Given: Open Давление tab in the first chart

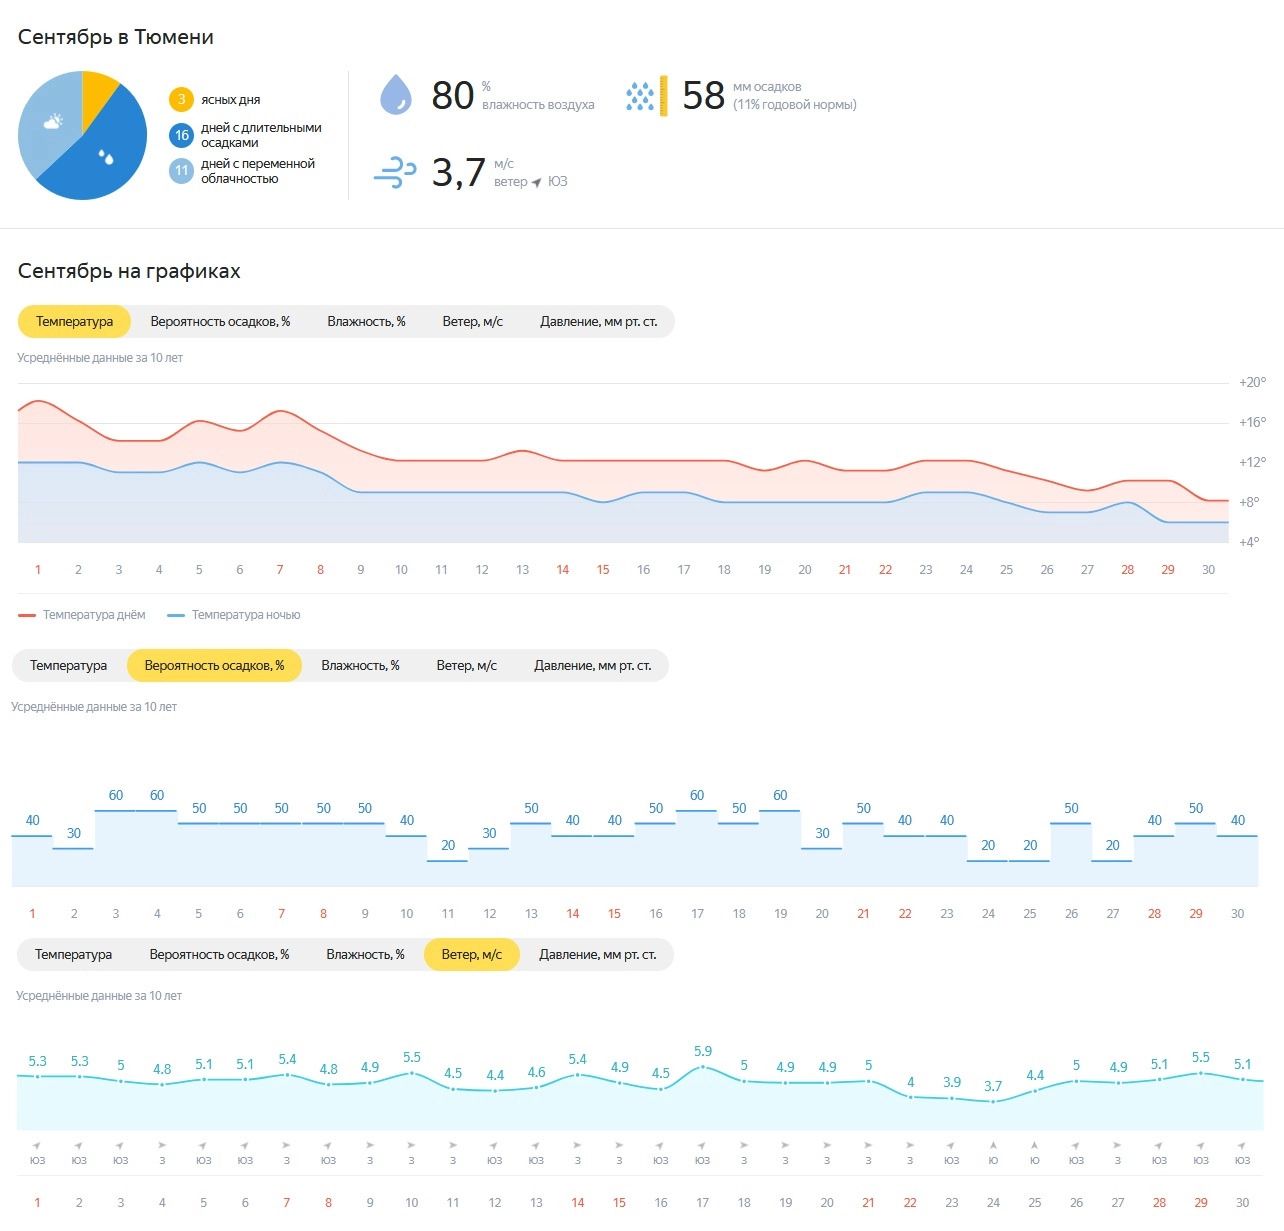Looking at the screenshot, I should pyautogui.click(x=598, y=322).
